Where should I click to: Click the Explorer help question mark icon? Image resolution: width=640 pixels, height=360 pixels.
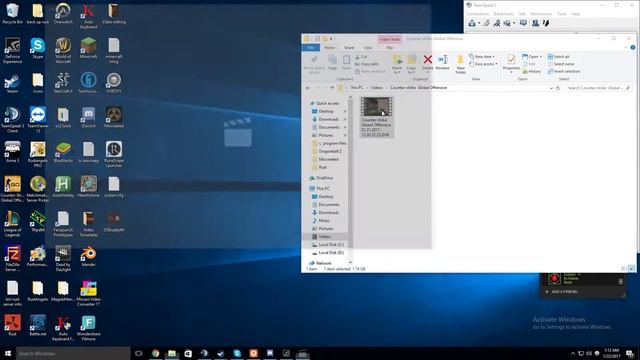[x=633, y=48]
